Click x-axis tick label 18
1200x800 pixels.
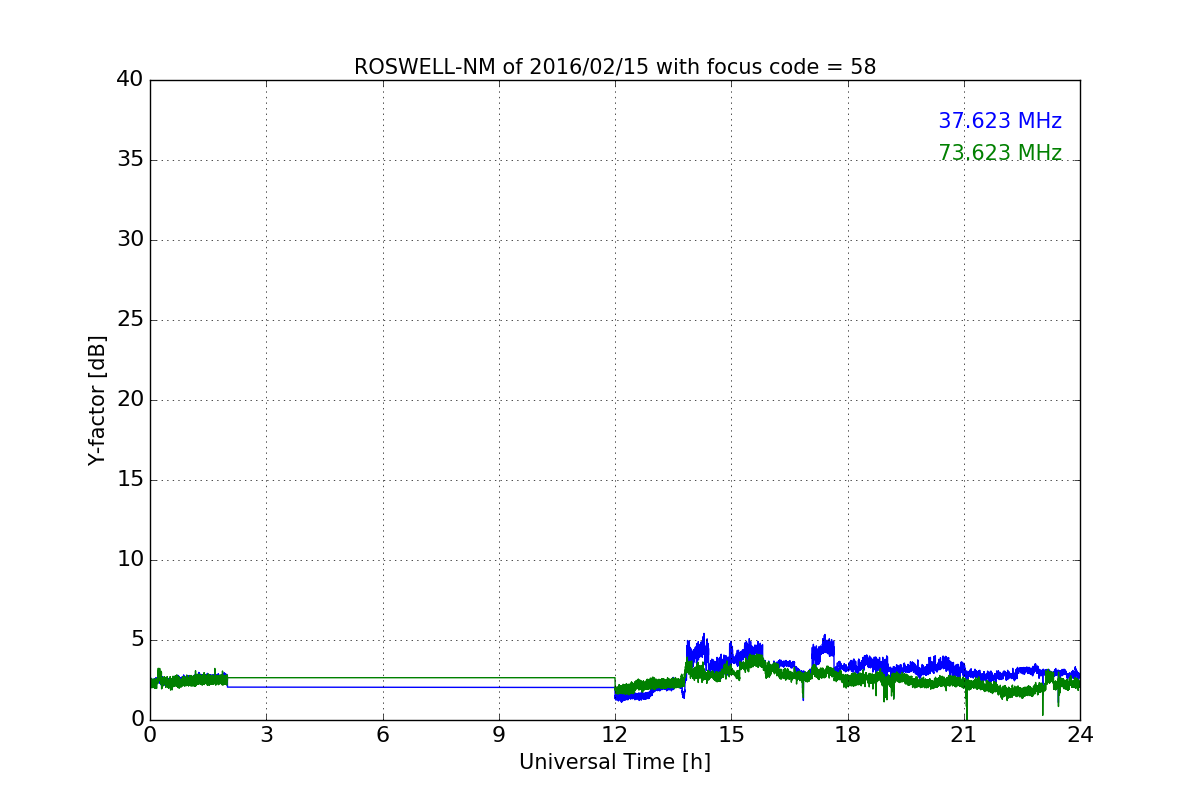click(x=848, y=734)
